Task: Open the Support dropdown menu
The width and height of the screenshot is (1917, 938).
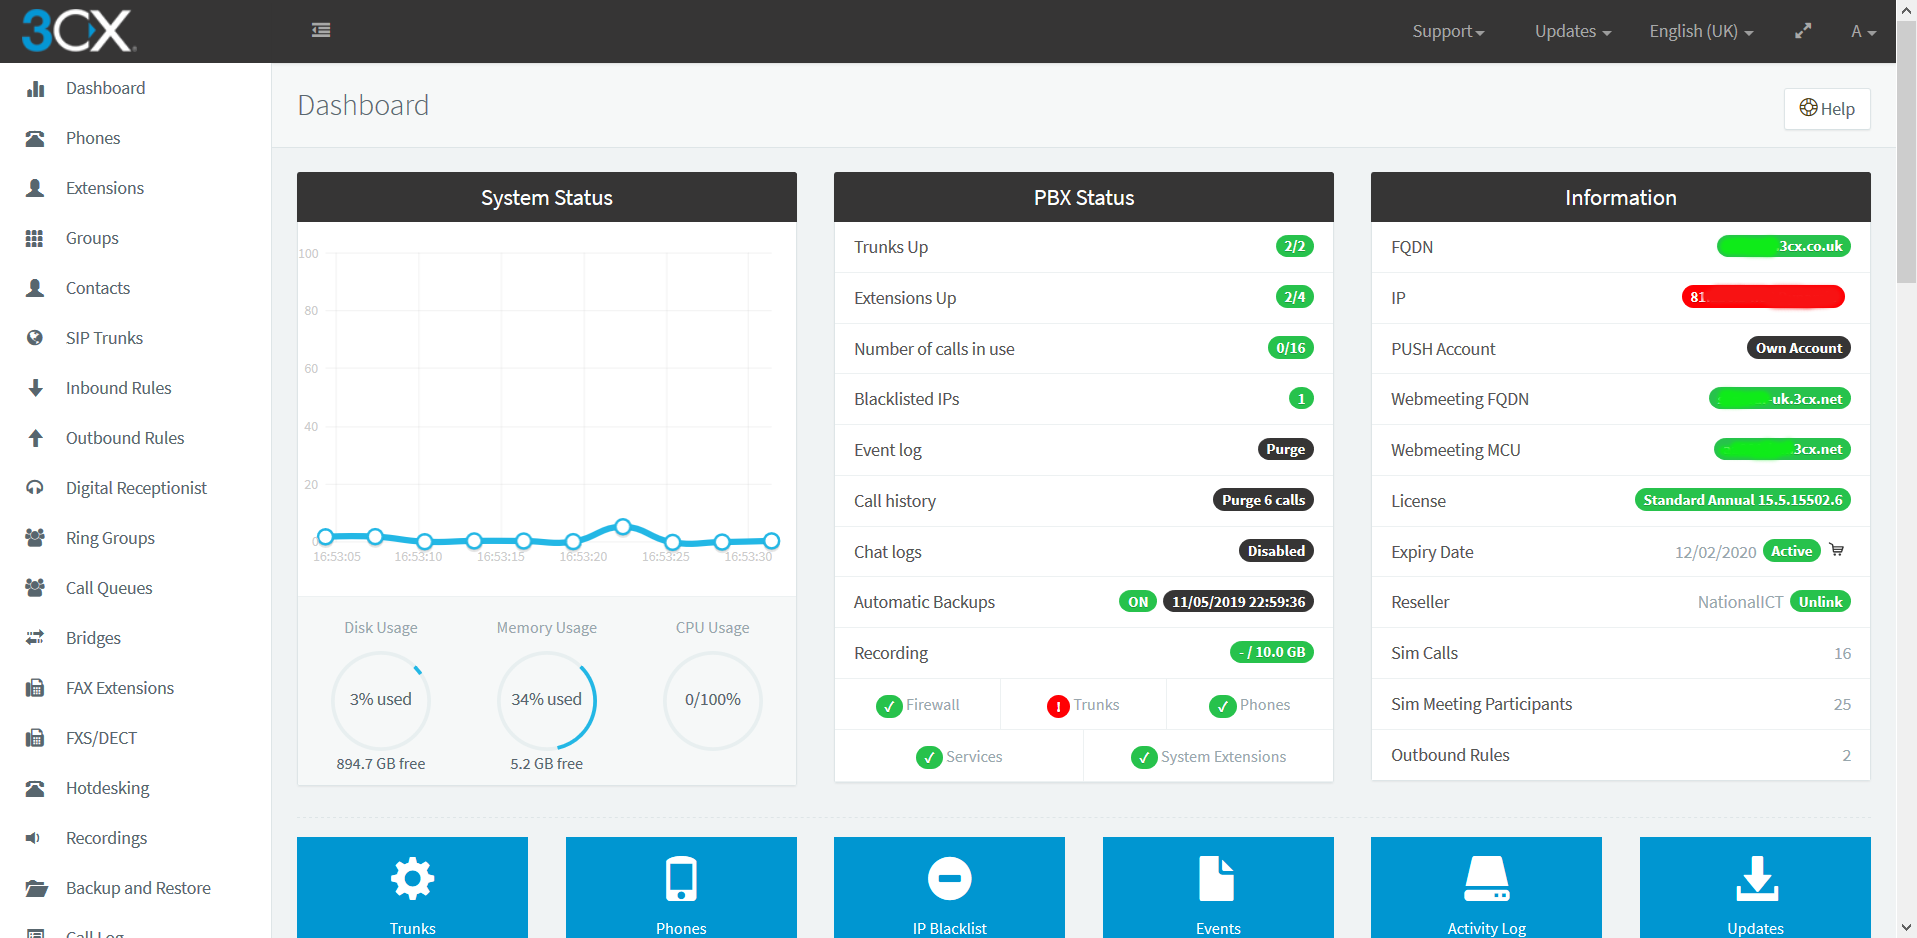Action: tap(1448, 31)
